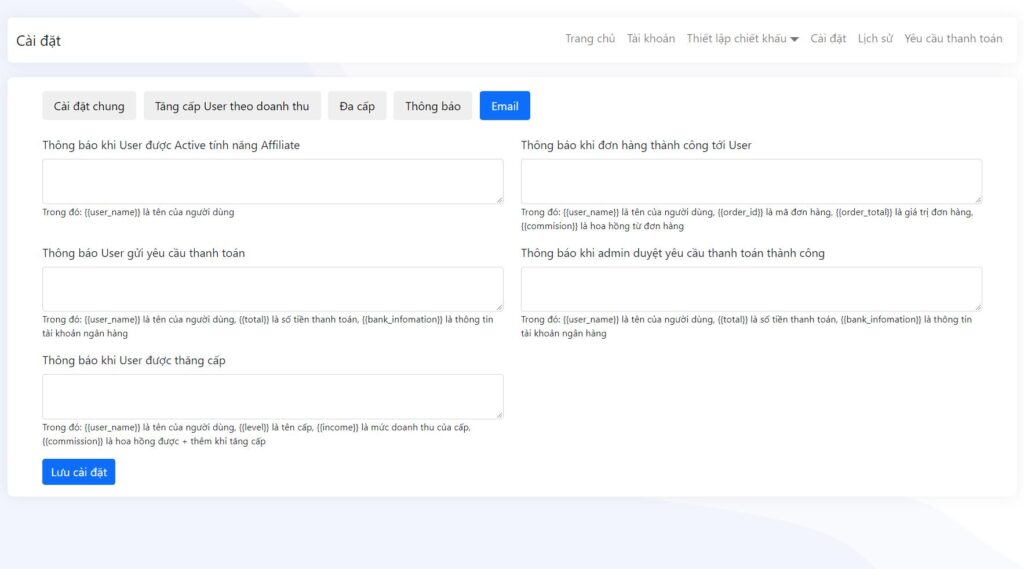Open the Lịch sử page
Viewport: 1024px width, 569px height.
[875, 39]
